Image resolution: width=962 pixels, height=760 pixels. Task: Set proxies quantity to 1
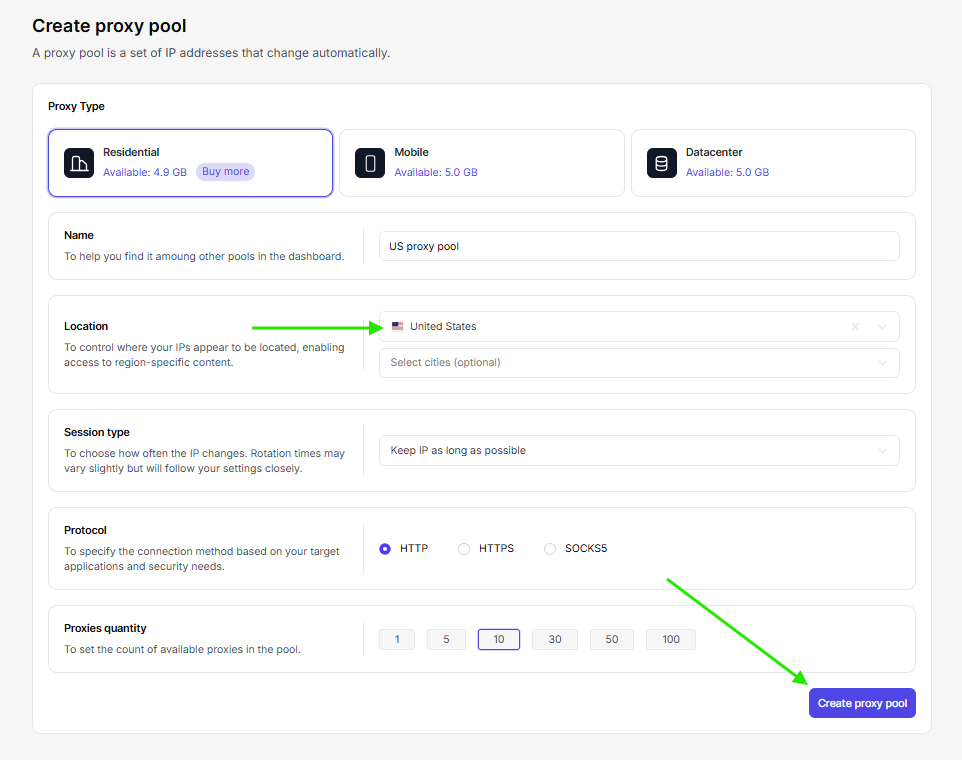397,640
